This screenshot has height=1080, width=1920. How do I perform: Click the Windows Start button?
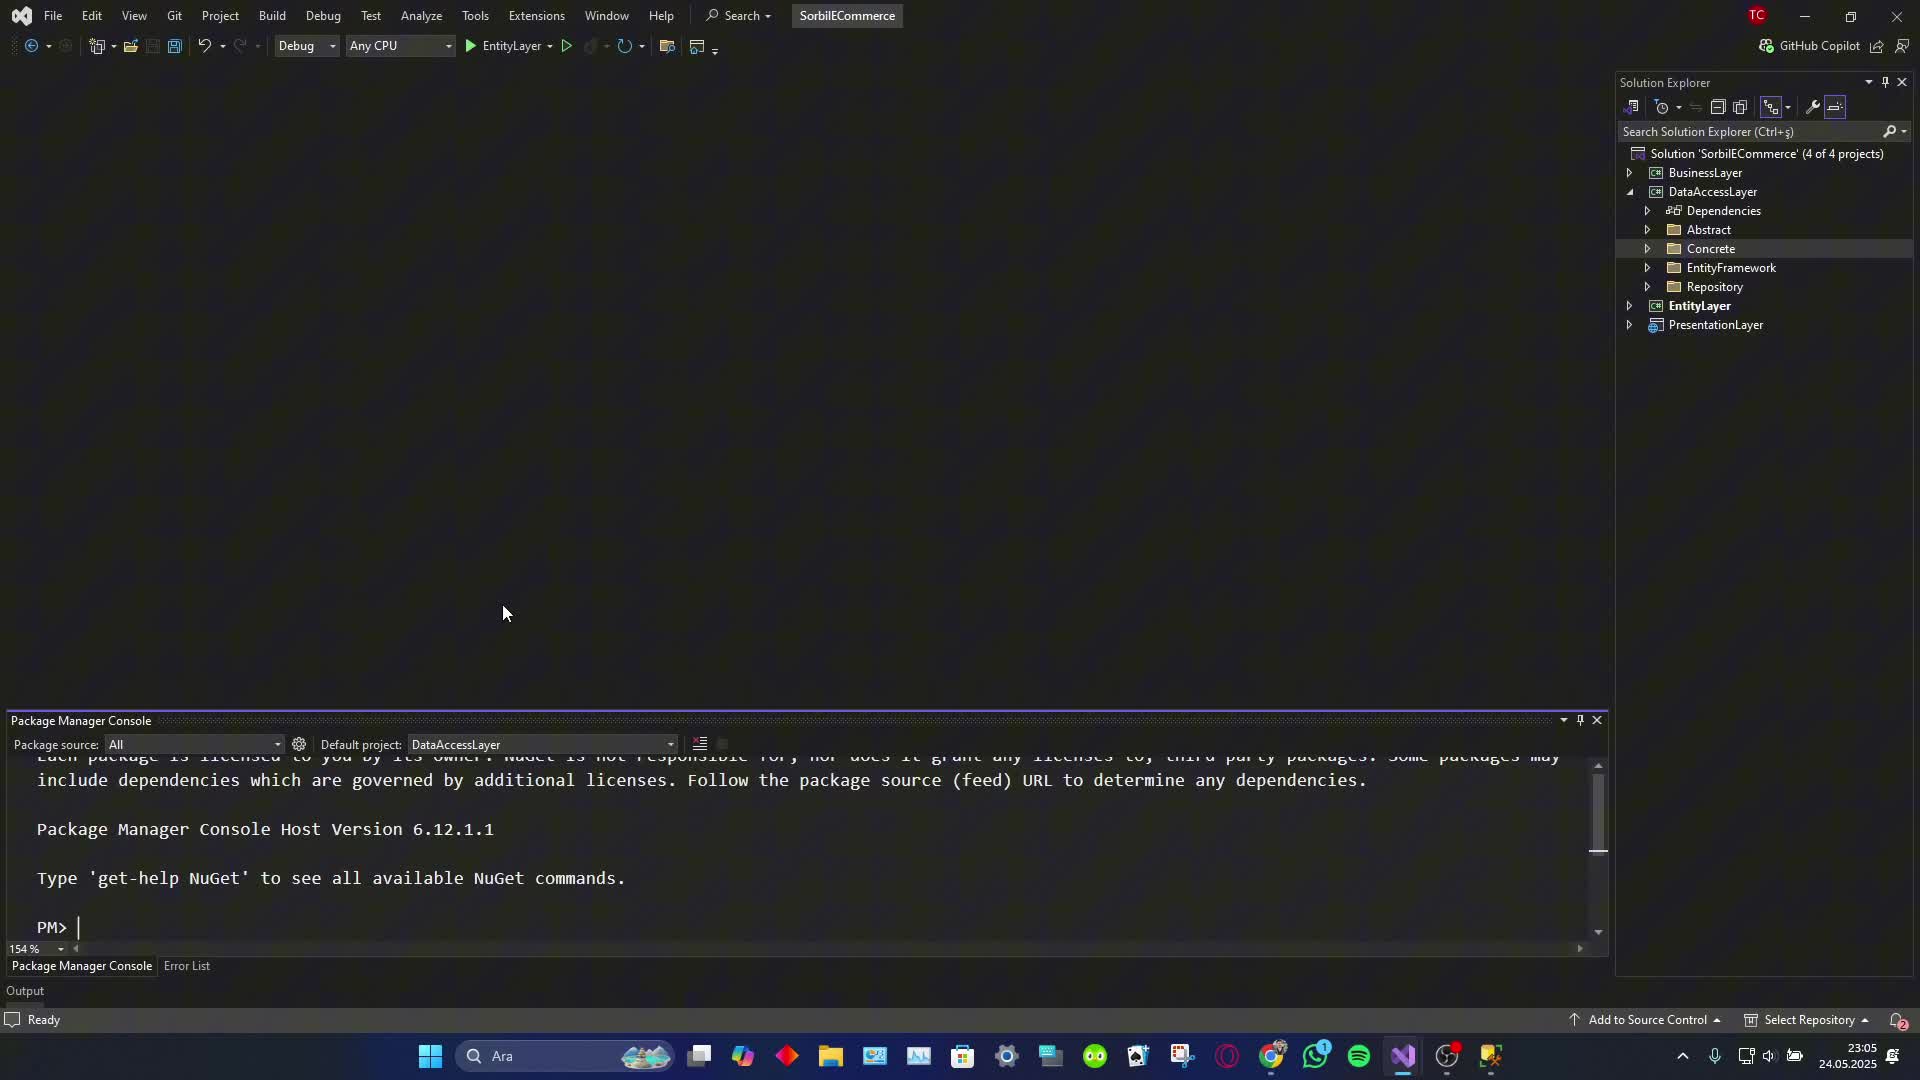pyautogui.click(x=430, y=1056)
